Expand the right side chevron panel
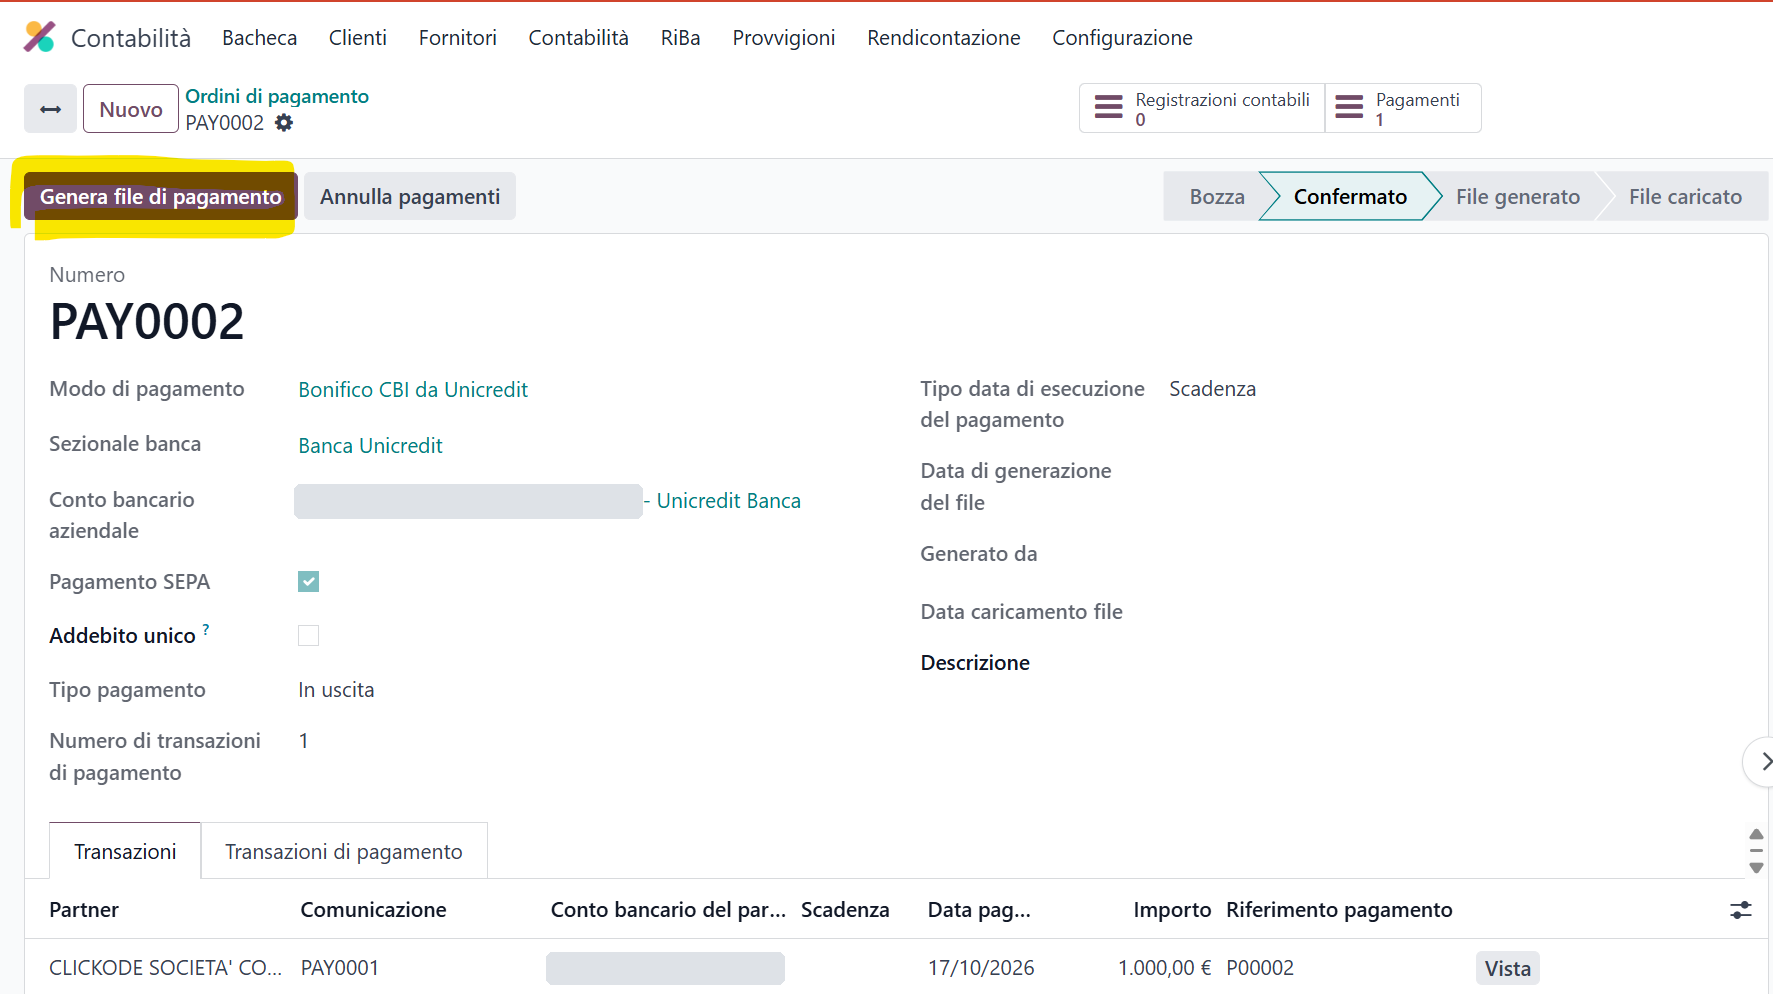Image resolution: width=1773 pixels, height=994 pixels. tap(1761, 762)
